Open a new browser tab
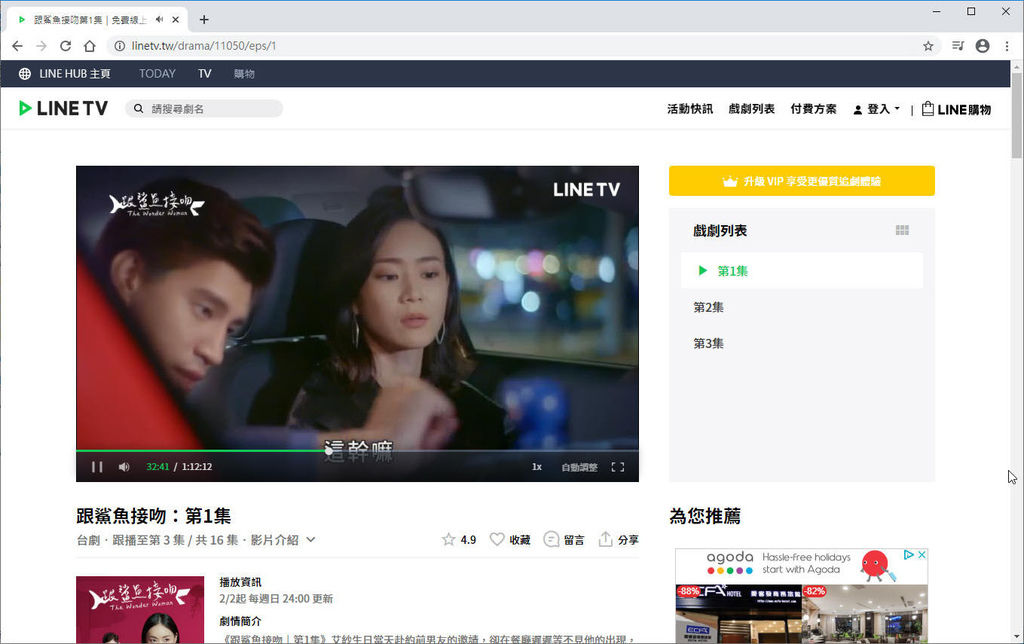The width and height of the screenshot is (1024, 644). 204,20
